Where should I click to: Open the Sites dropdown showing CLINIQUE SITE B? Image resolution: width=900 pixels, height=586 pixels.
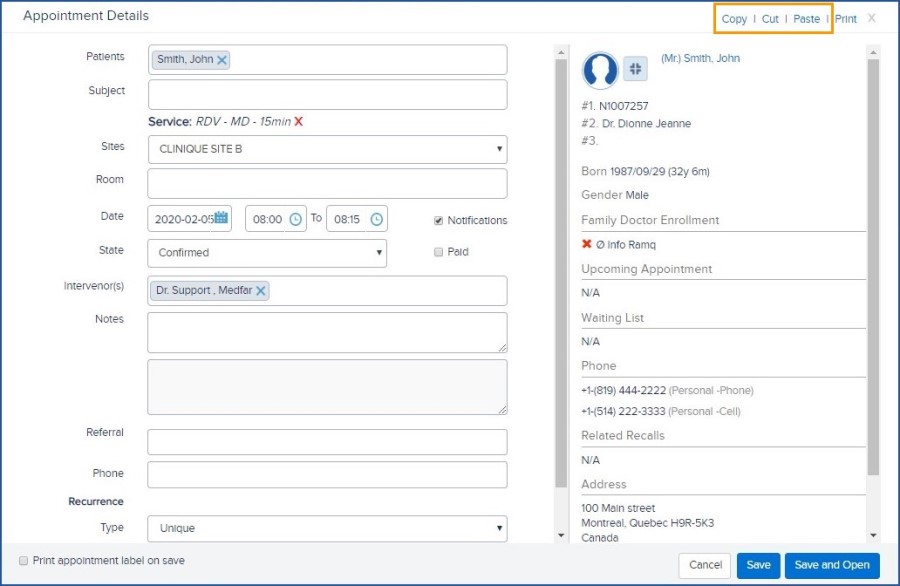(327, 148)
